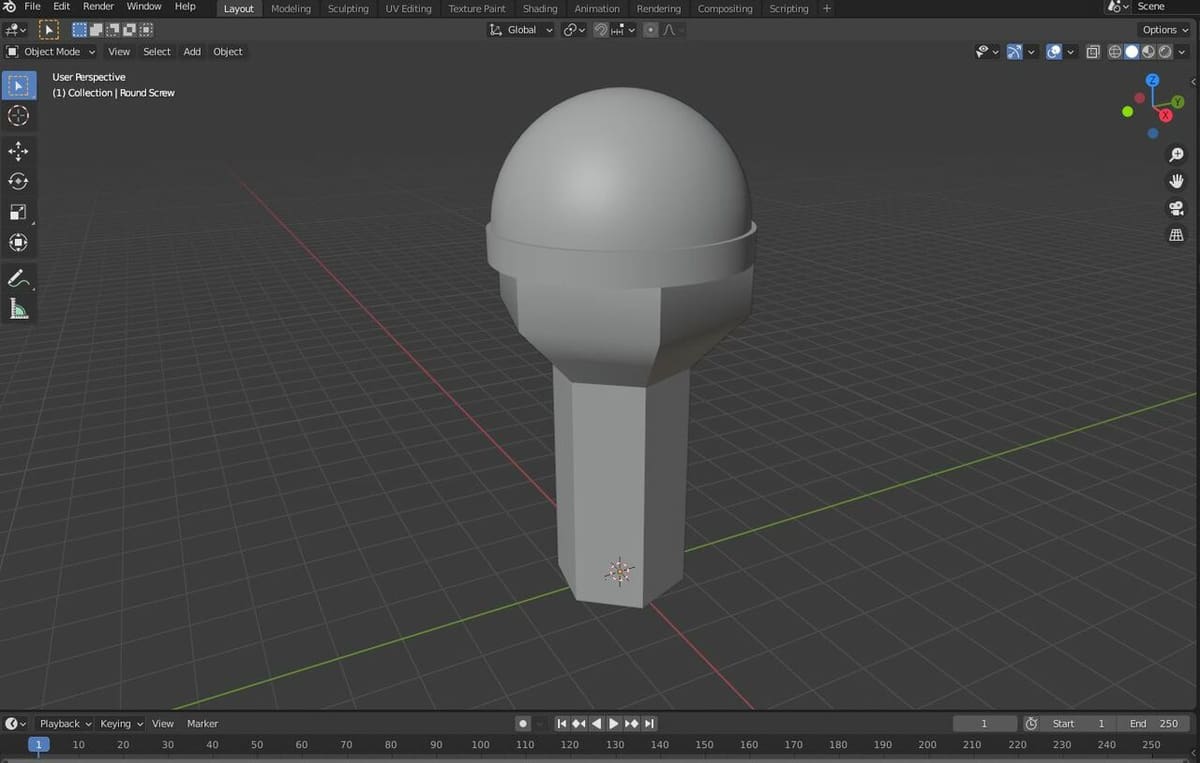
Task: Switch viewport to rendered shading mode
Action: (1165, 52)
